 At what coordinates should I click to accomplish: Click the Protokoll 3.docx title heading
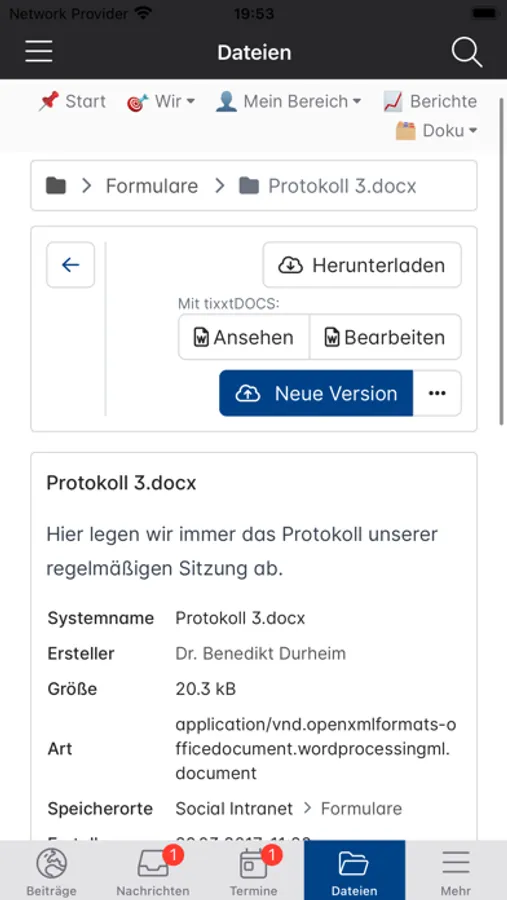click(121, 483)
